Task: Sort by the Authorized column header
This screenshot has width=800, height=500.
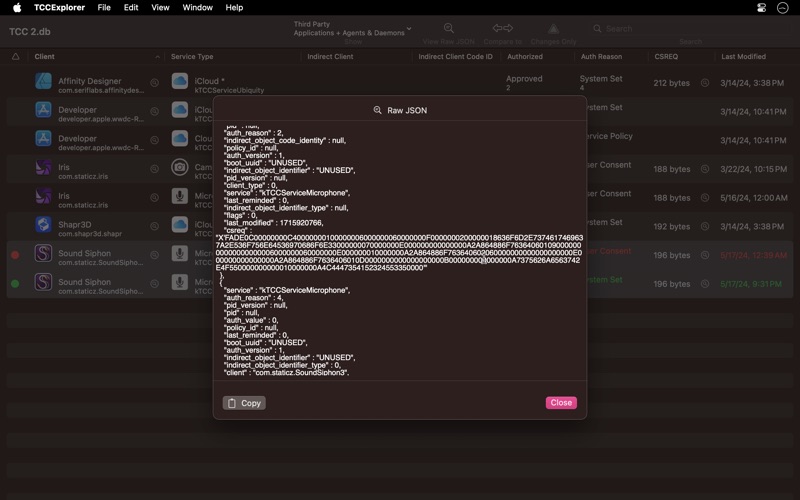Action: (x=525, y=57)
